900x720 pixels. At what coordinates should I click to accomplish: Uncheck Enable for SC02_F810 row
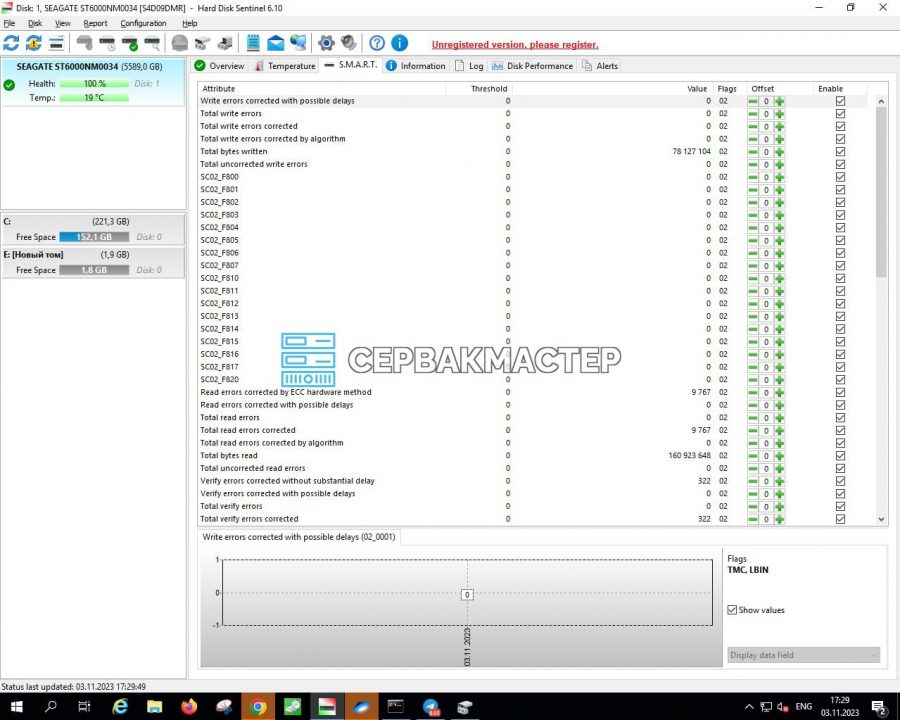[840, 278]
